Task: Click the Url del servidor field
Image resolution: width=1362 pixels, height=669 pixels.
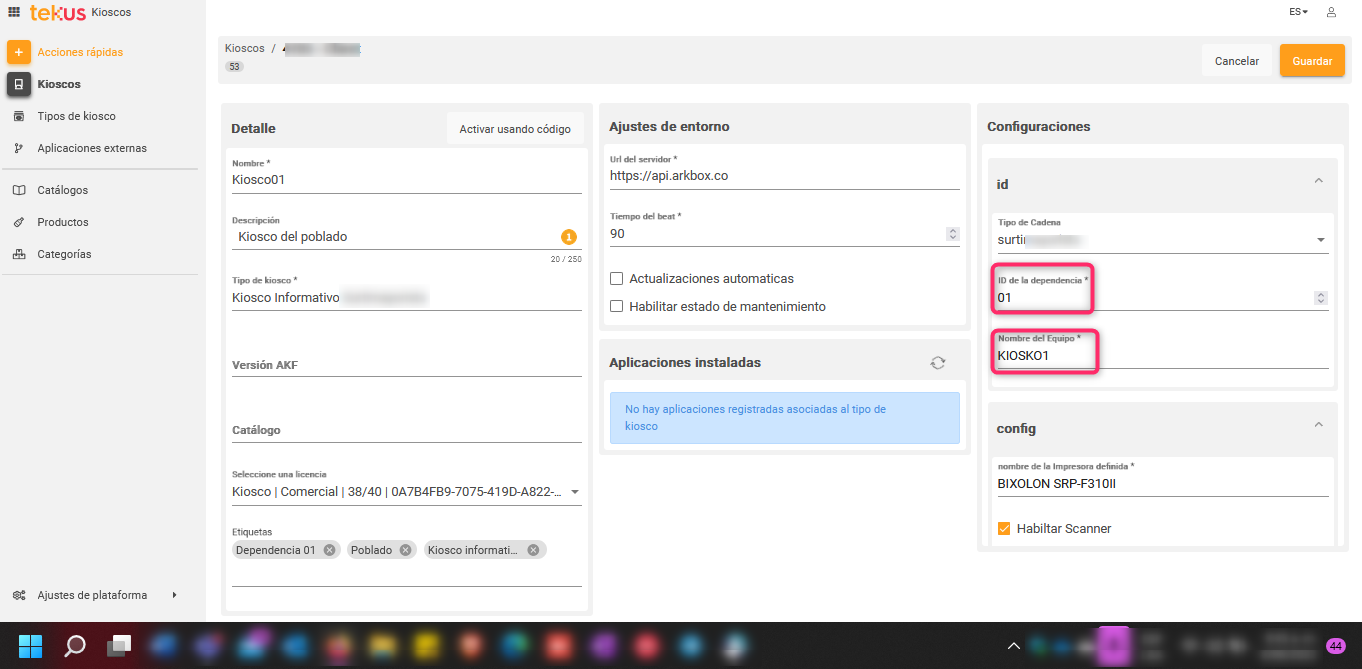Action: [784, 176]
